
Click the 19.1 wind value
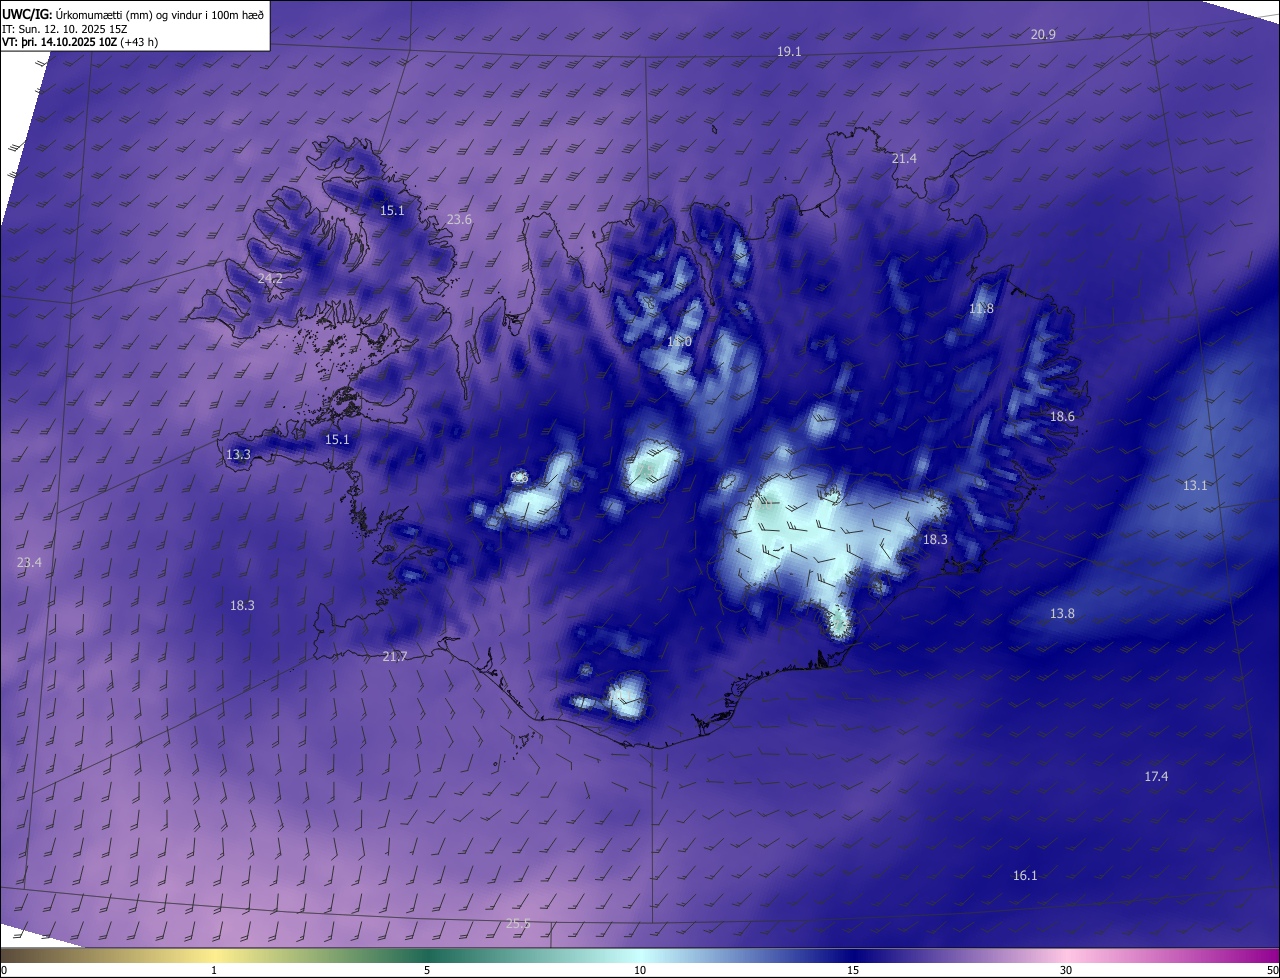point(789,51)
